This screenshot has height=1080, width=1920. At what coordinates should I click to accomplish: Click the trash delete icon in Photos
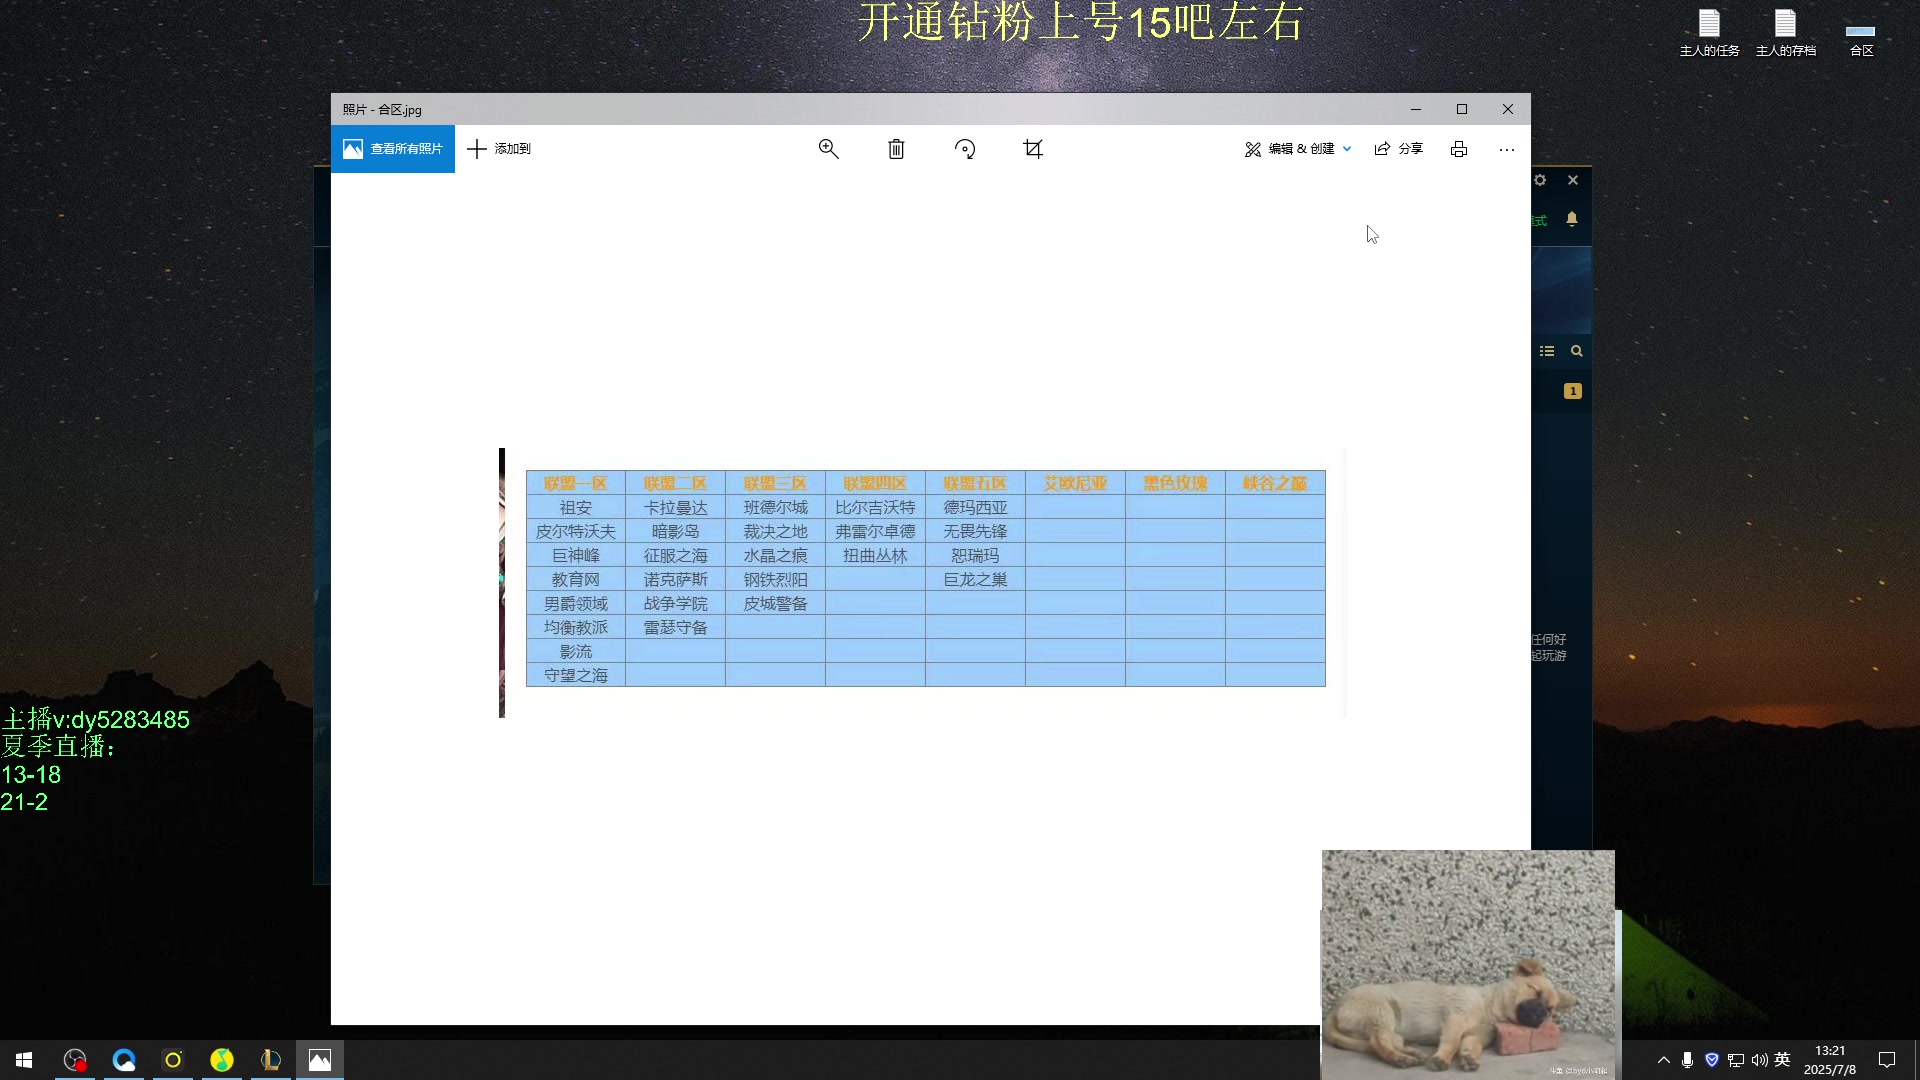pos(896,149)
